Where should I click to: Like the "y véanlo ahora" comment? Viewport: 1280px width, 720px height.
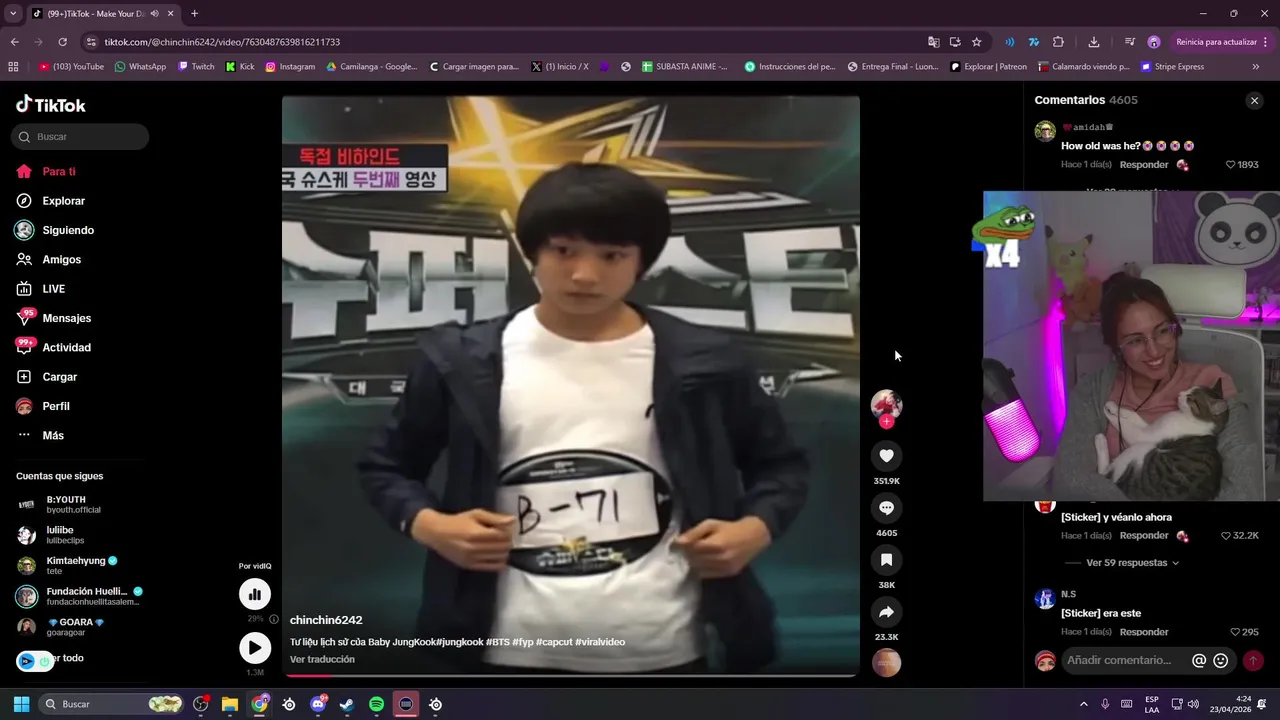point(1226,536)
